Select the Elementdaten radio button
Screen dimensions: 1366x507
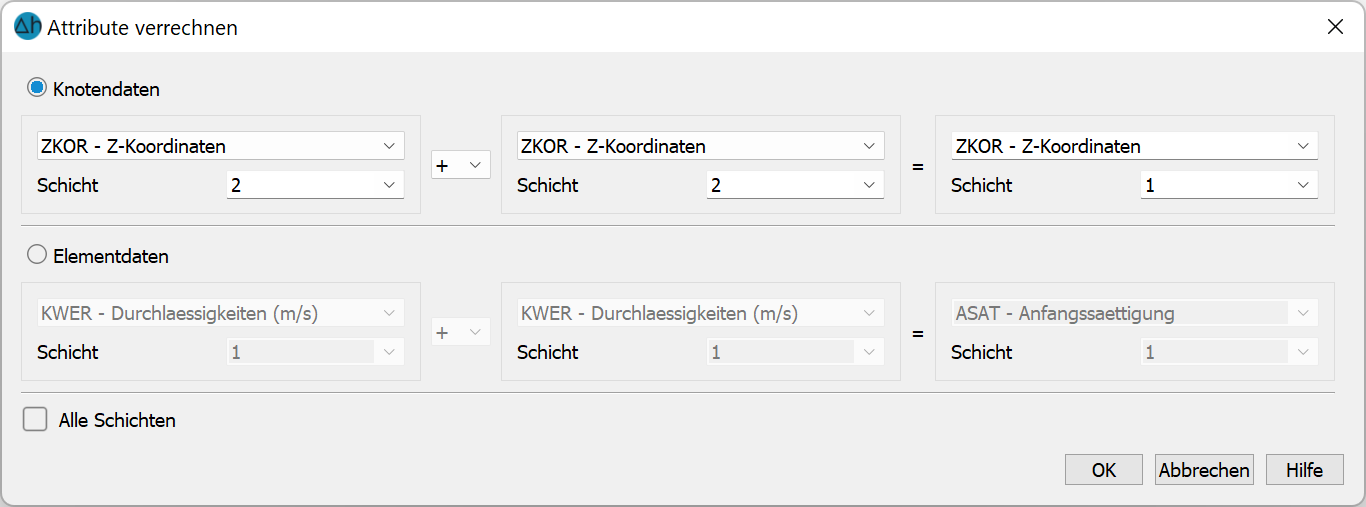point(37,255)
